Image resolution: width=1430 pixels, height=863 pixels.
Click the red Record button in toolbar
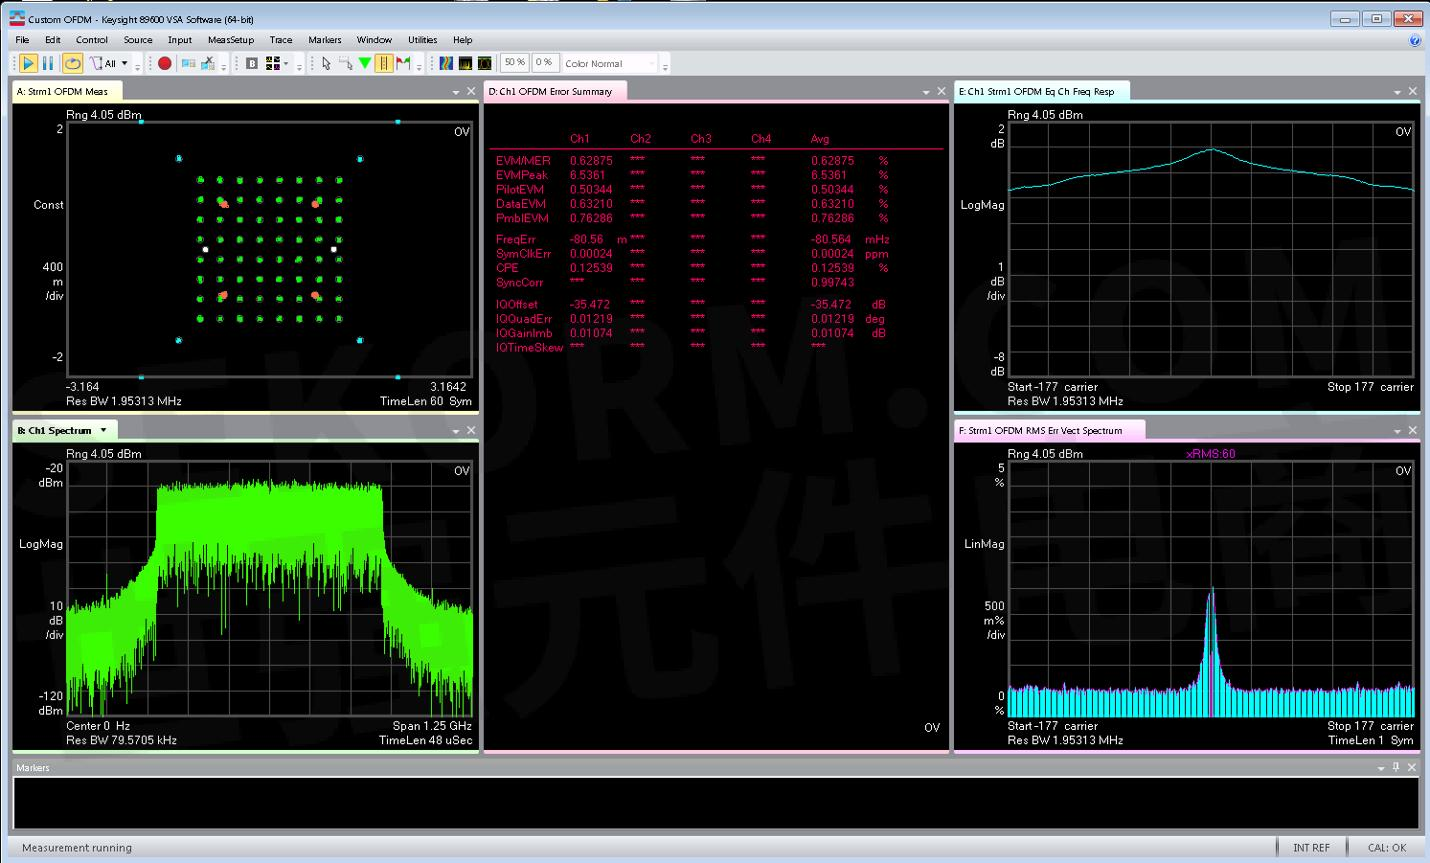(x=165, y=63)
